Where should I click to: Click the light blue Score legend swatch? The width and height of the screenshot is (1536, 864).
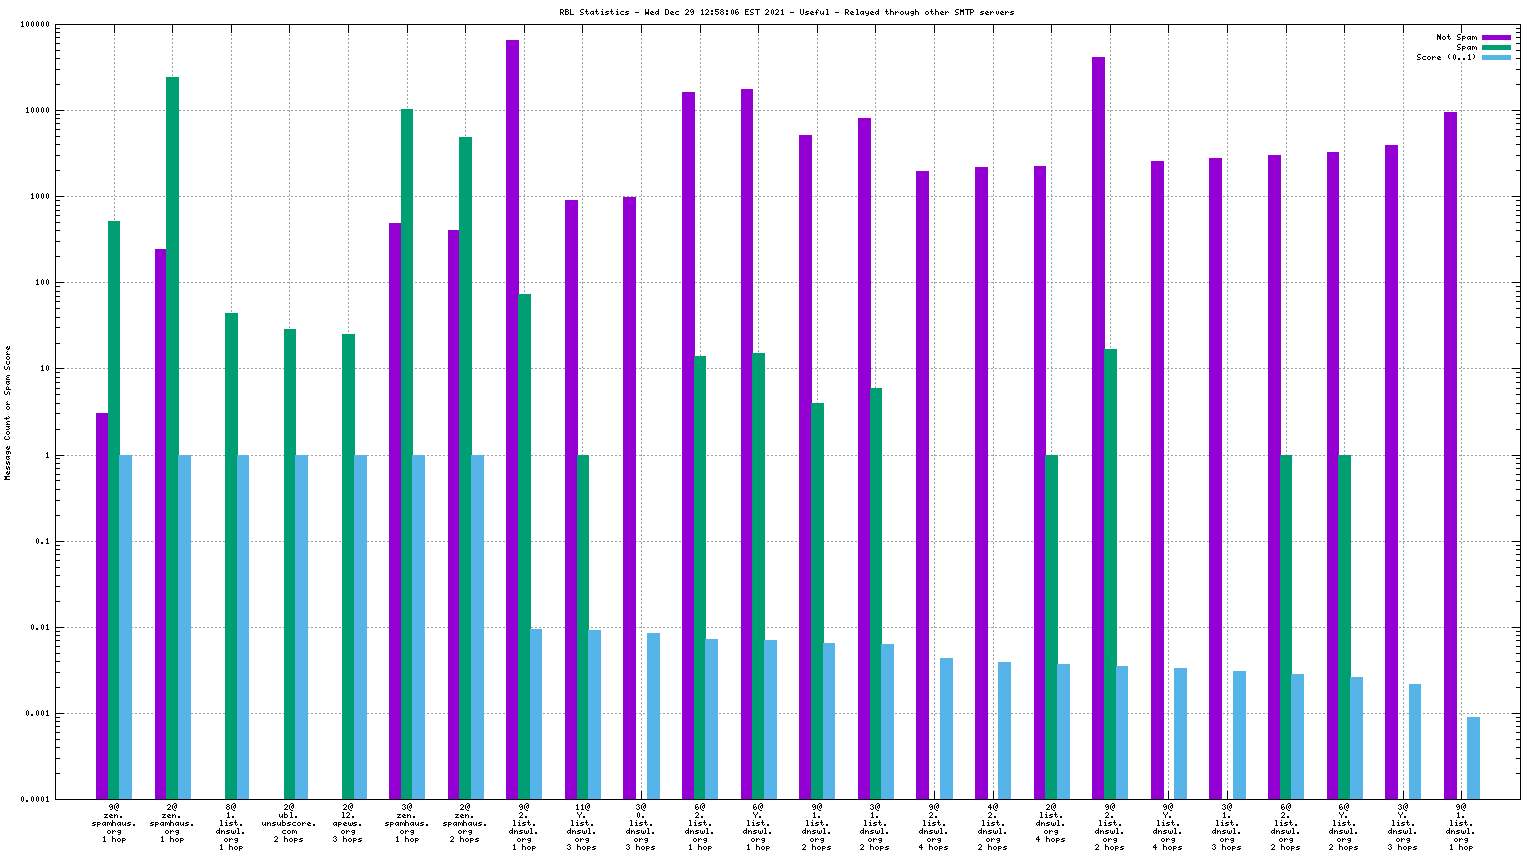(1496, 57)
